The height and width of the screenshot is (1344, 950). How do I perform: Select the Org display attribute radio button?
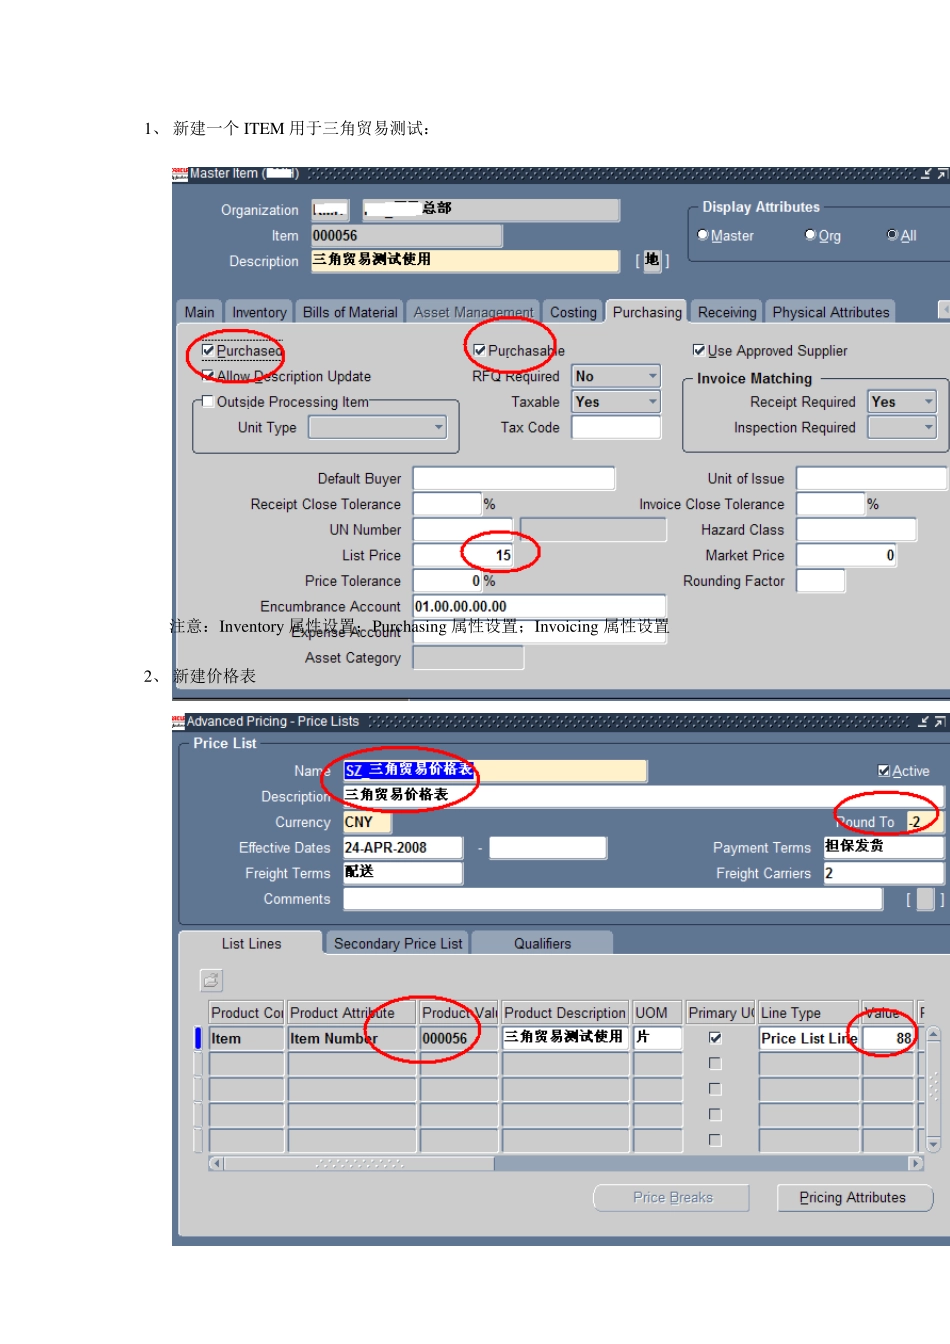(810, 235)
